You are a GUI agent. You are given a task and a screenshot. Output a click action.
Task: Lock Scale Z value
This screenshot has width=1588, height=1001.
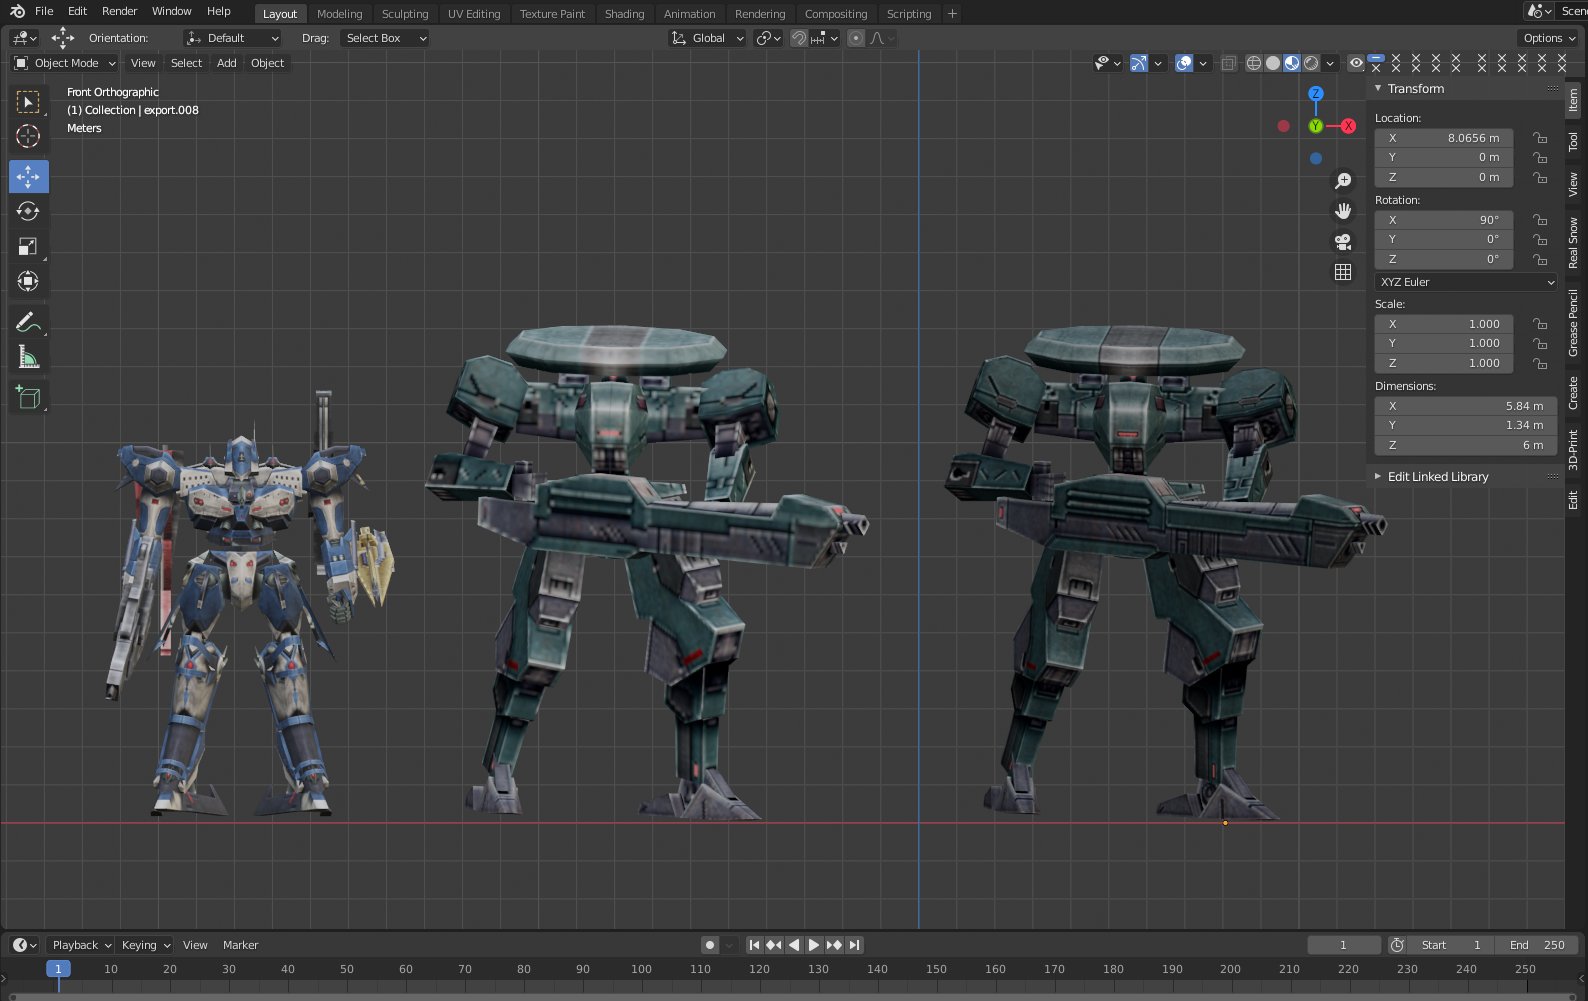click(1541, 363)
